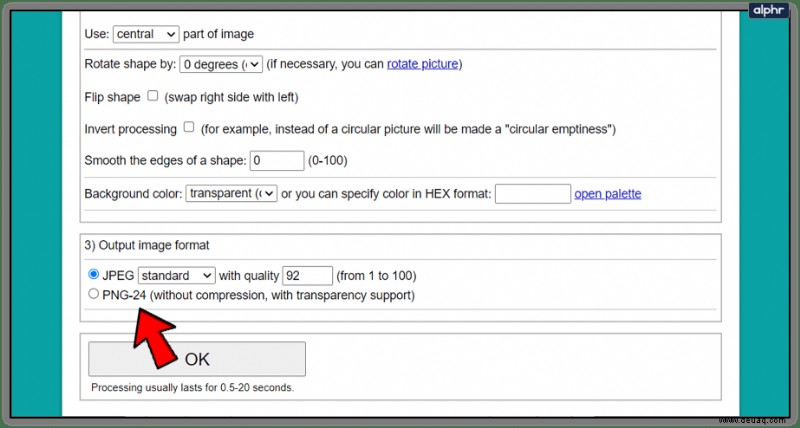Select the JPEG output format radio button

[x=93, y=274]
